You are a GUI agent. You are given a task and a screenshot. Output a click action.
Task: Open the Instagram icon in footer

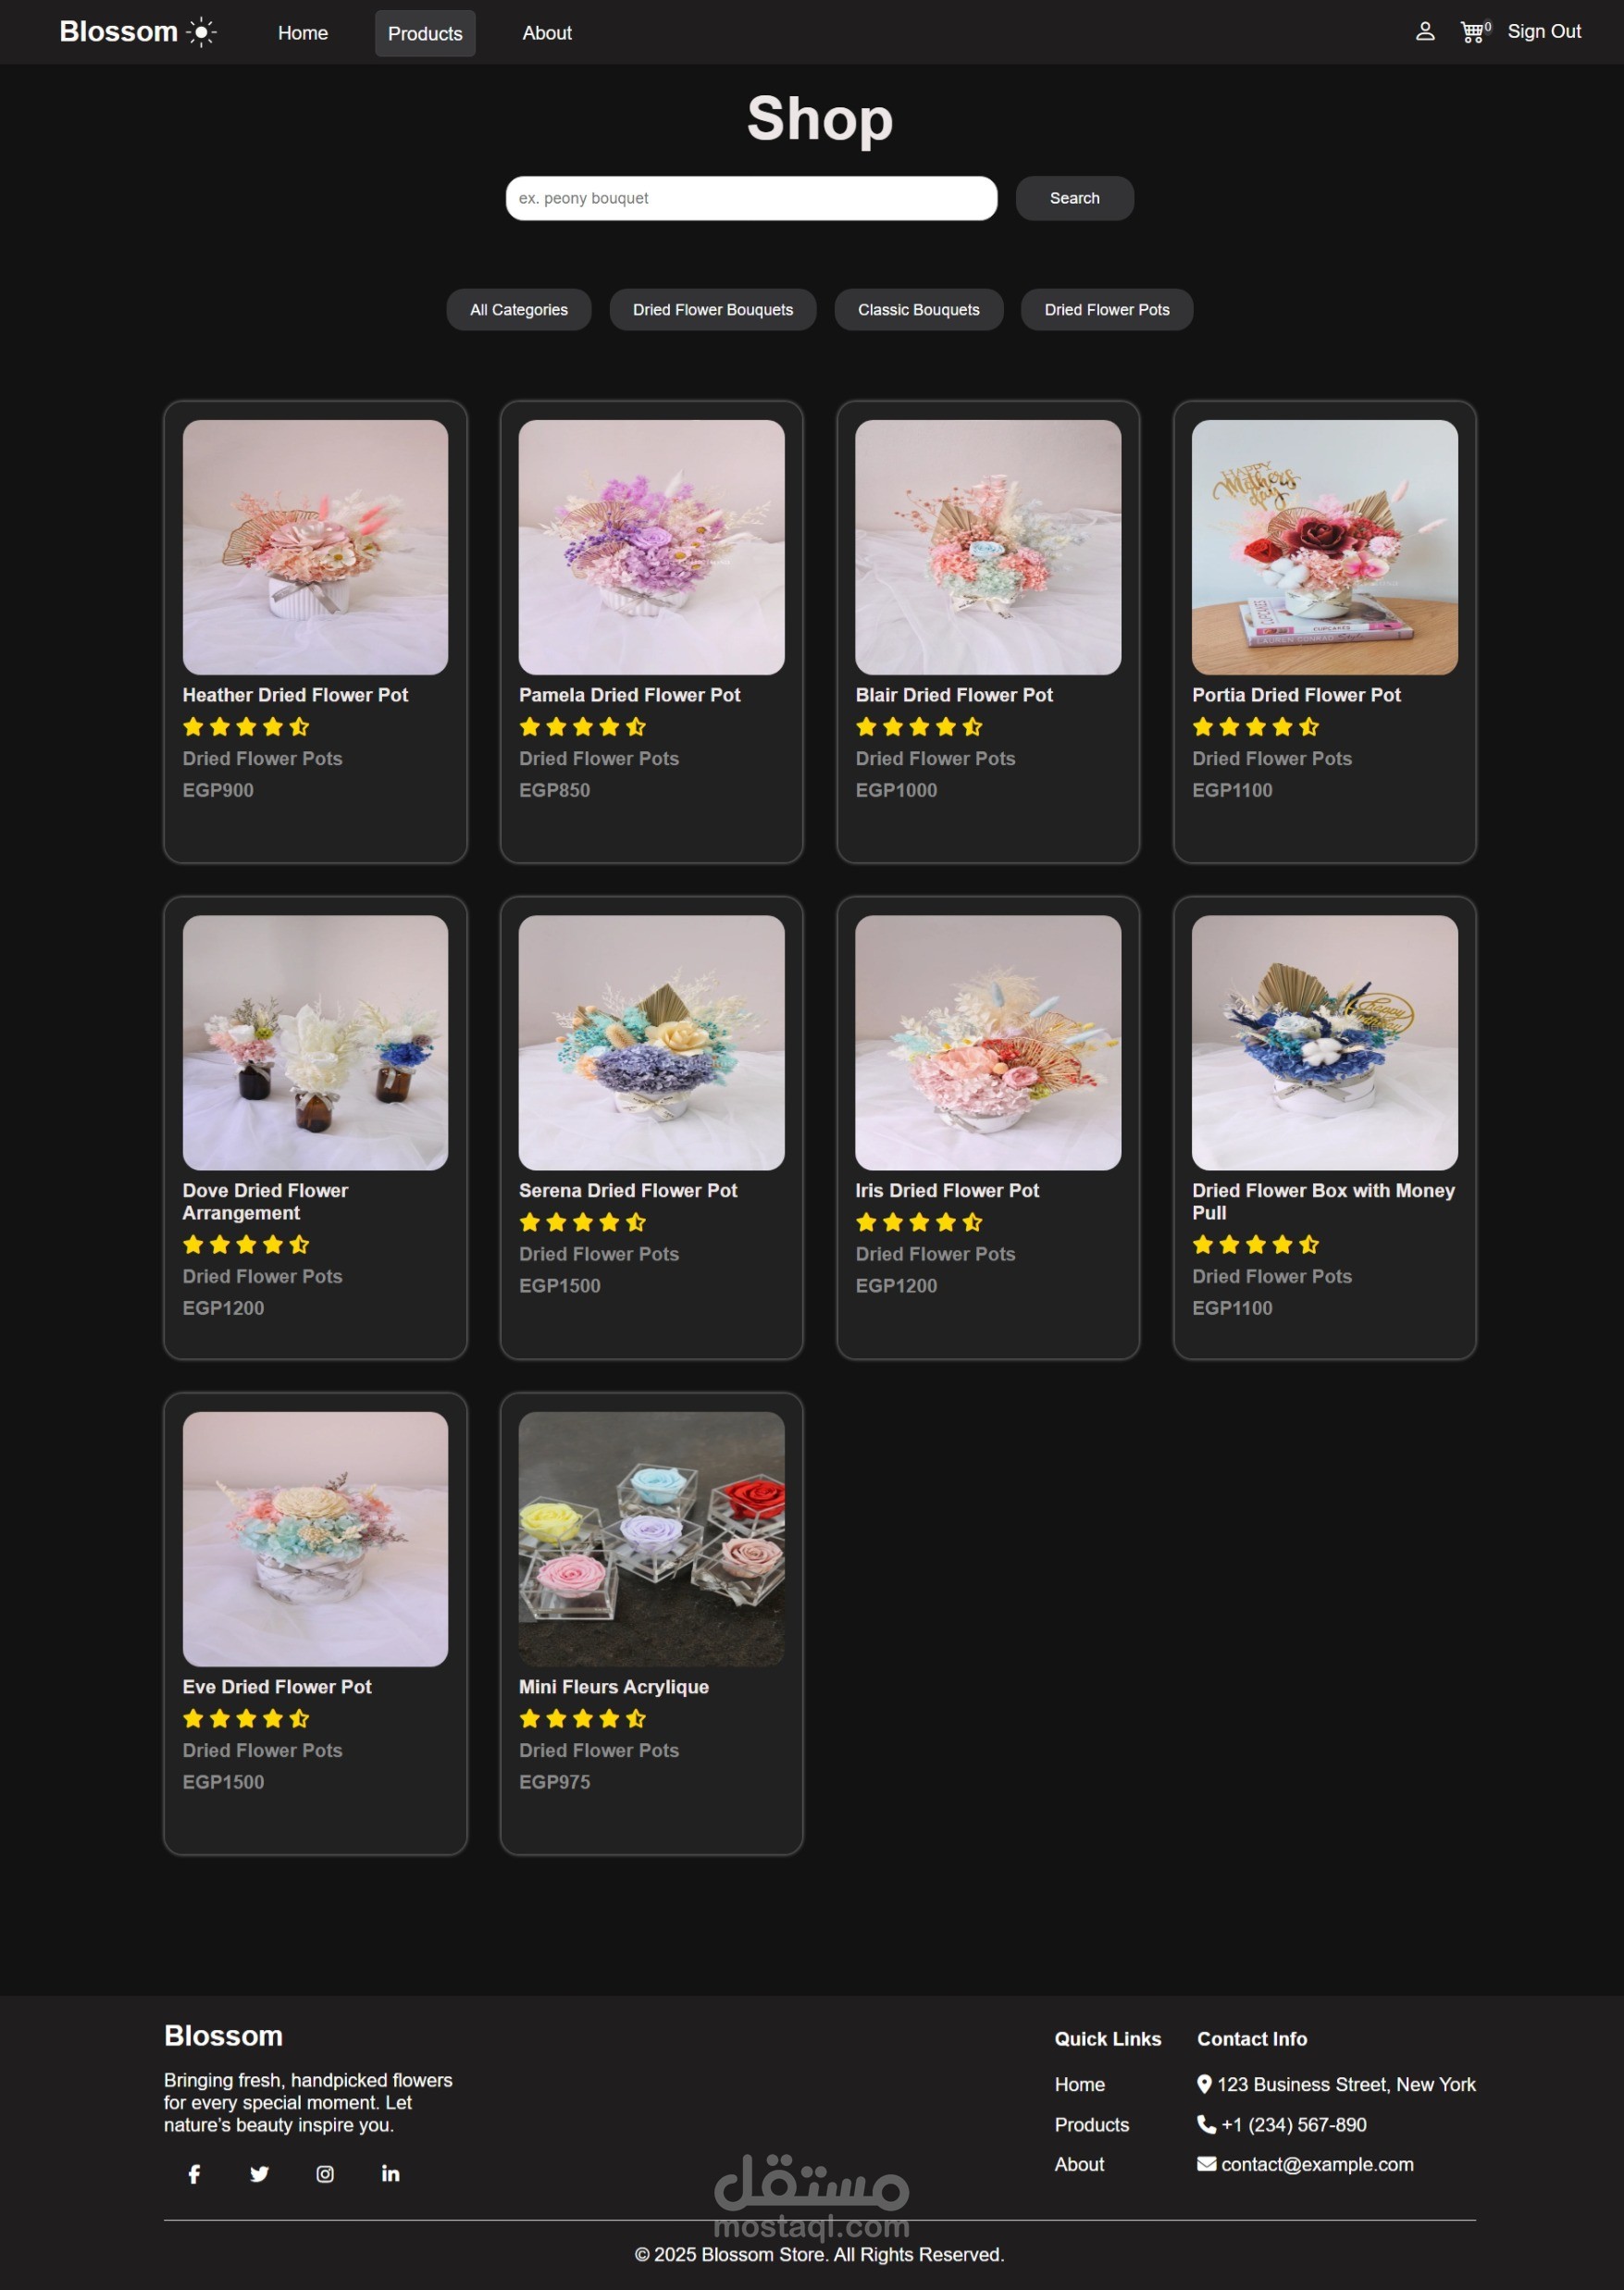pos(325,2173)
